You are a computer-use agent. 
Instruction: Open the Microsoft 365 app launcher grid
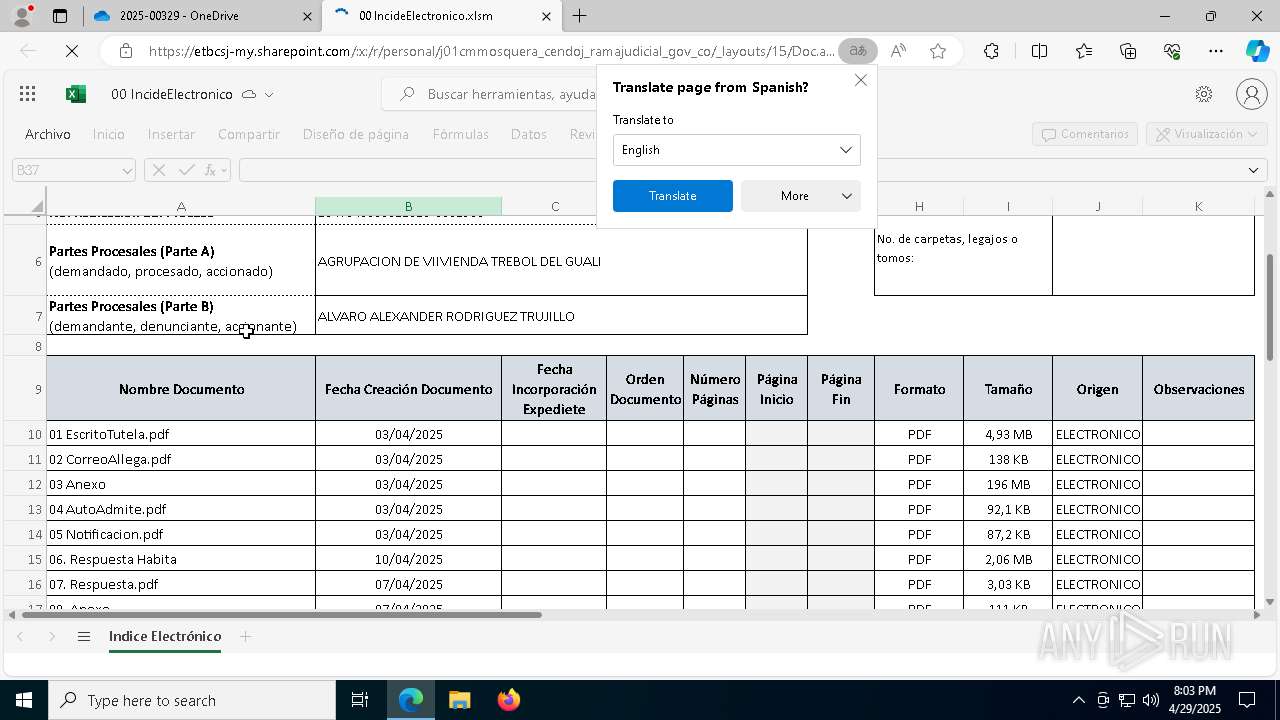click(28, 94)
